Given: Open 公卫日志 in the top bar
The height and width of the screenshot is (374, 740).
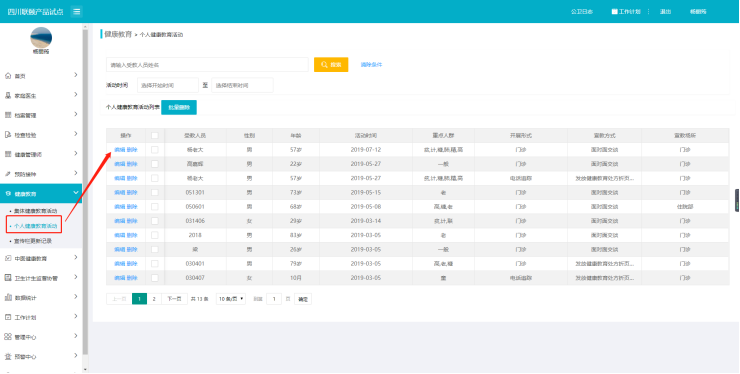Looking at the screenshot, I should coord(582,11).
